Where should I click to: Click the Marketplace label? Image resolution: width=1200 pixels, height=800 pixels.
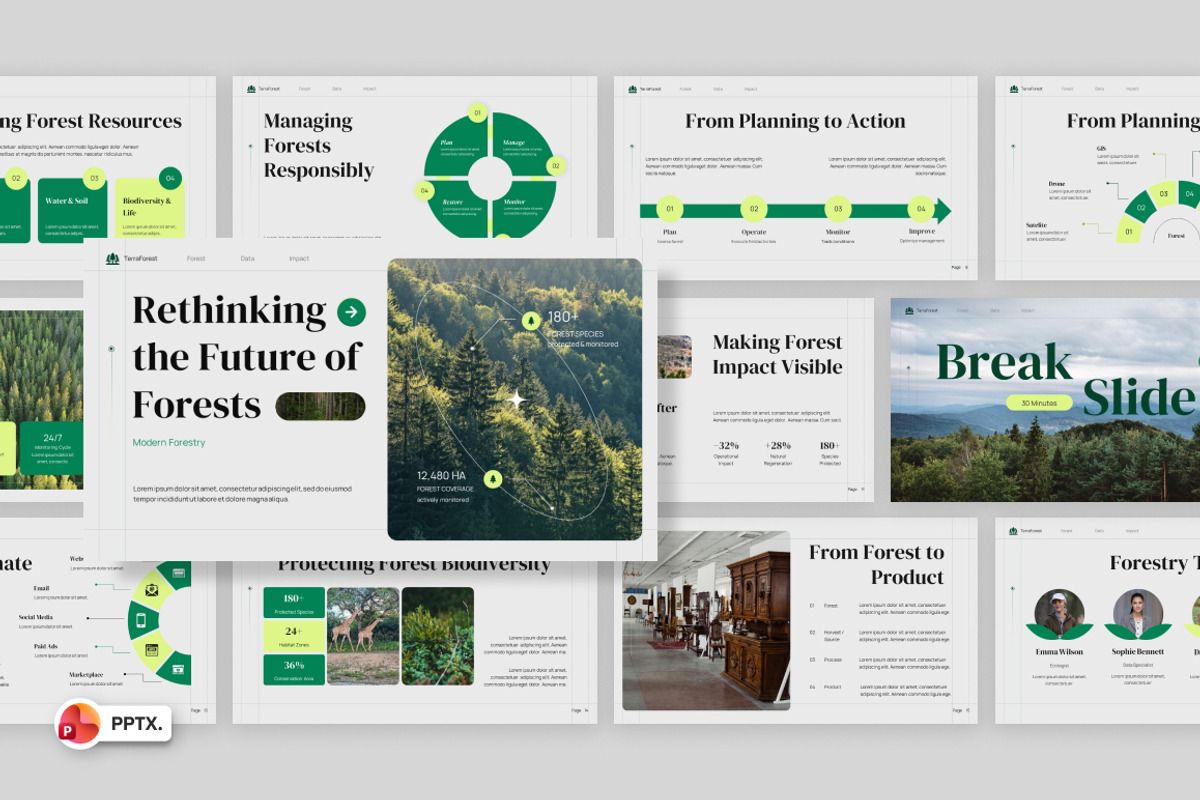coord(86,675)
